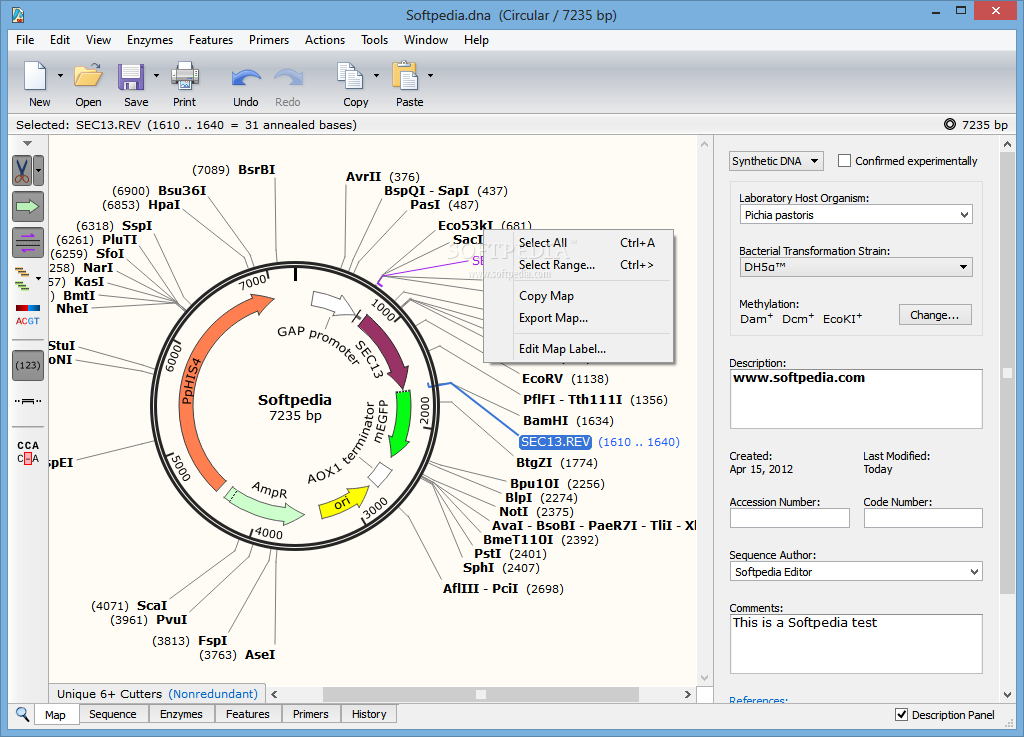Switch to the Primers tab
The width and height of the screenshot is (1024, 737).
click(310, 714)
